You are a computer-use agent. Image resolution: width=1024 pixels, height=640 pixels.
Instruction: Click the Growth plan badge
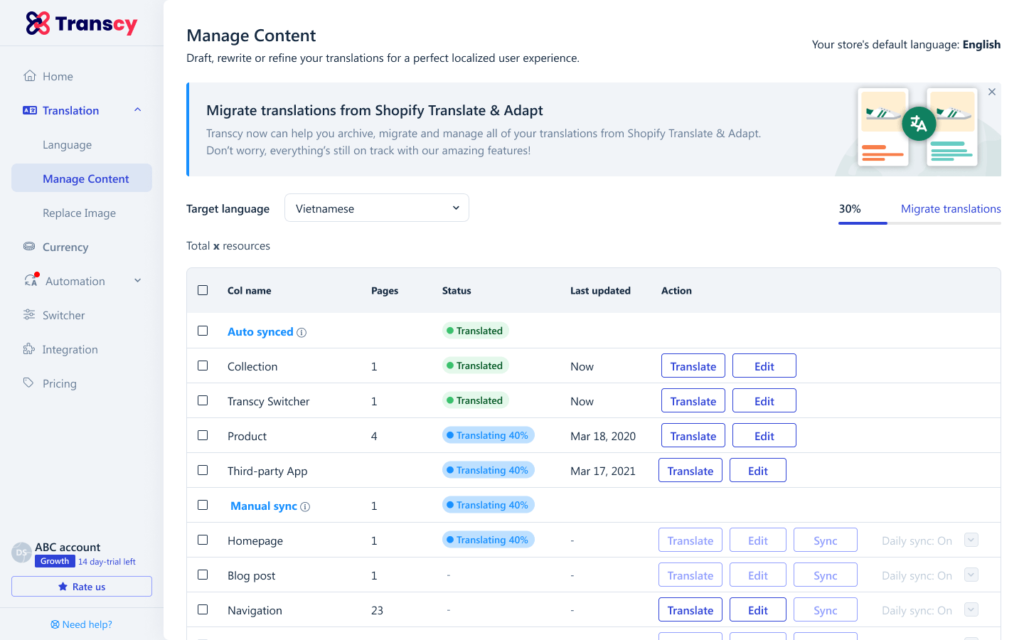tap(55, 561)
